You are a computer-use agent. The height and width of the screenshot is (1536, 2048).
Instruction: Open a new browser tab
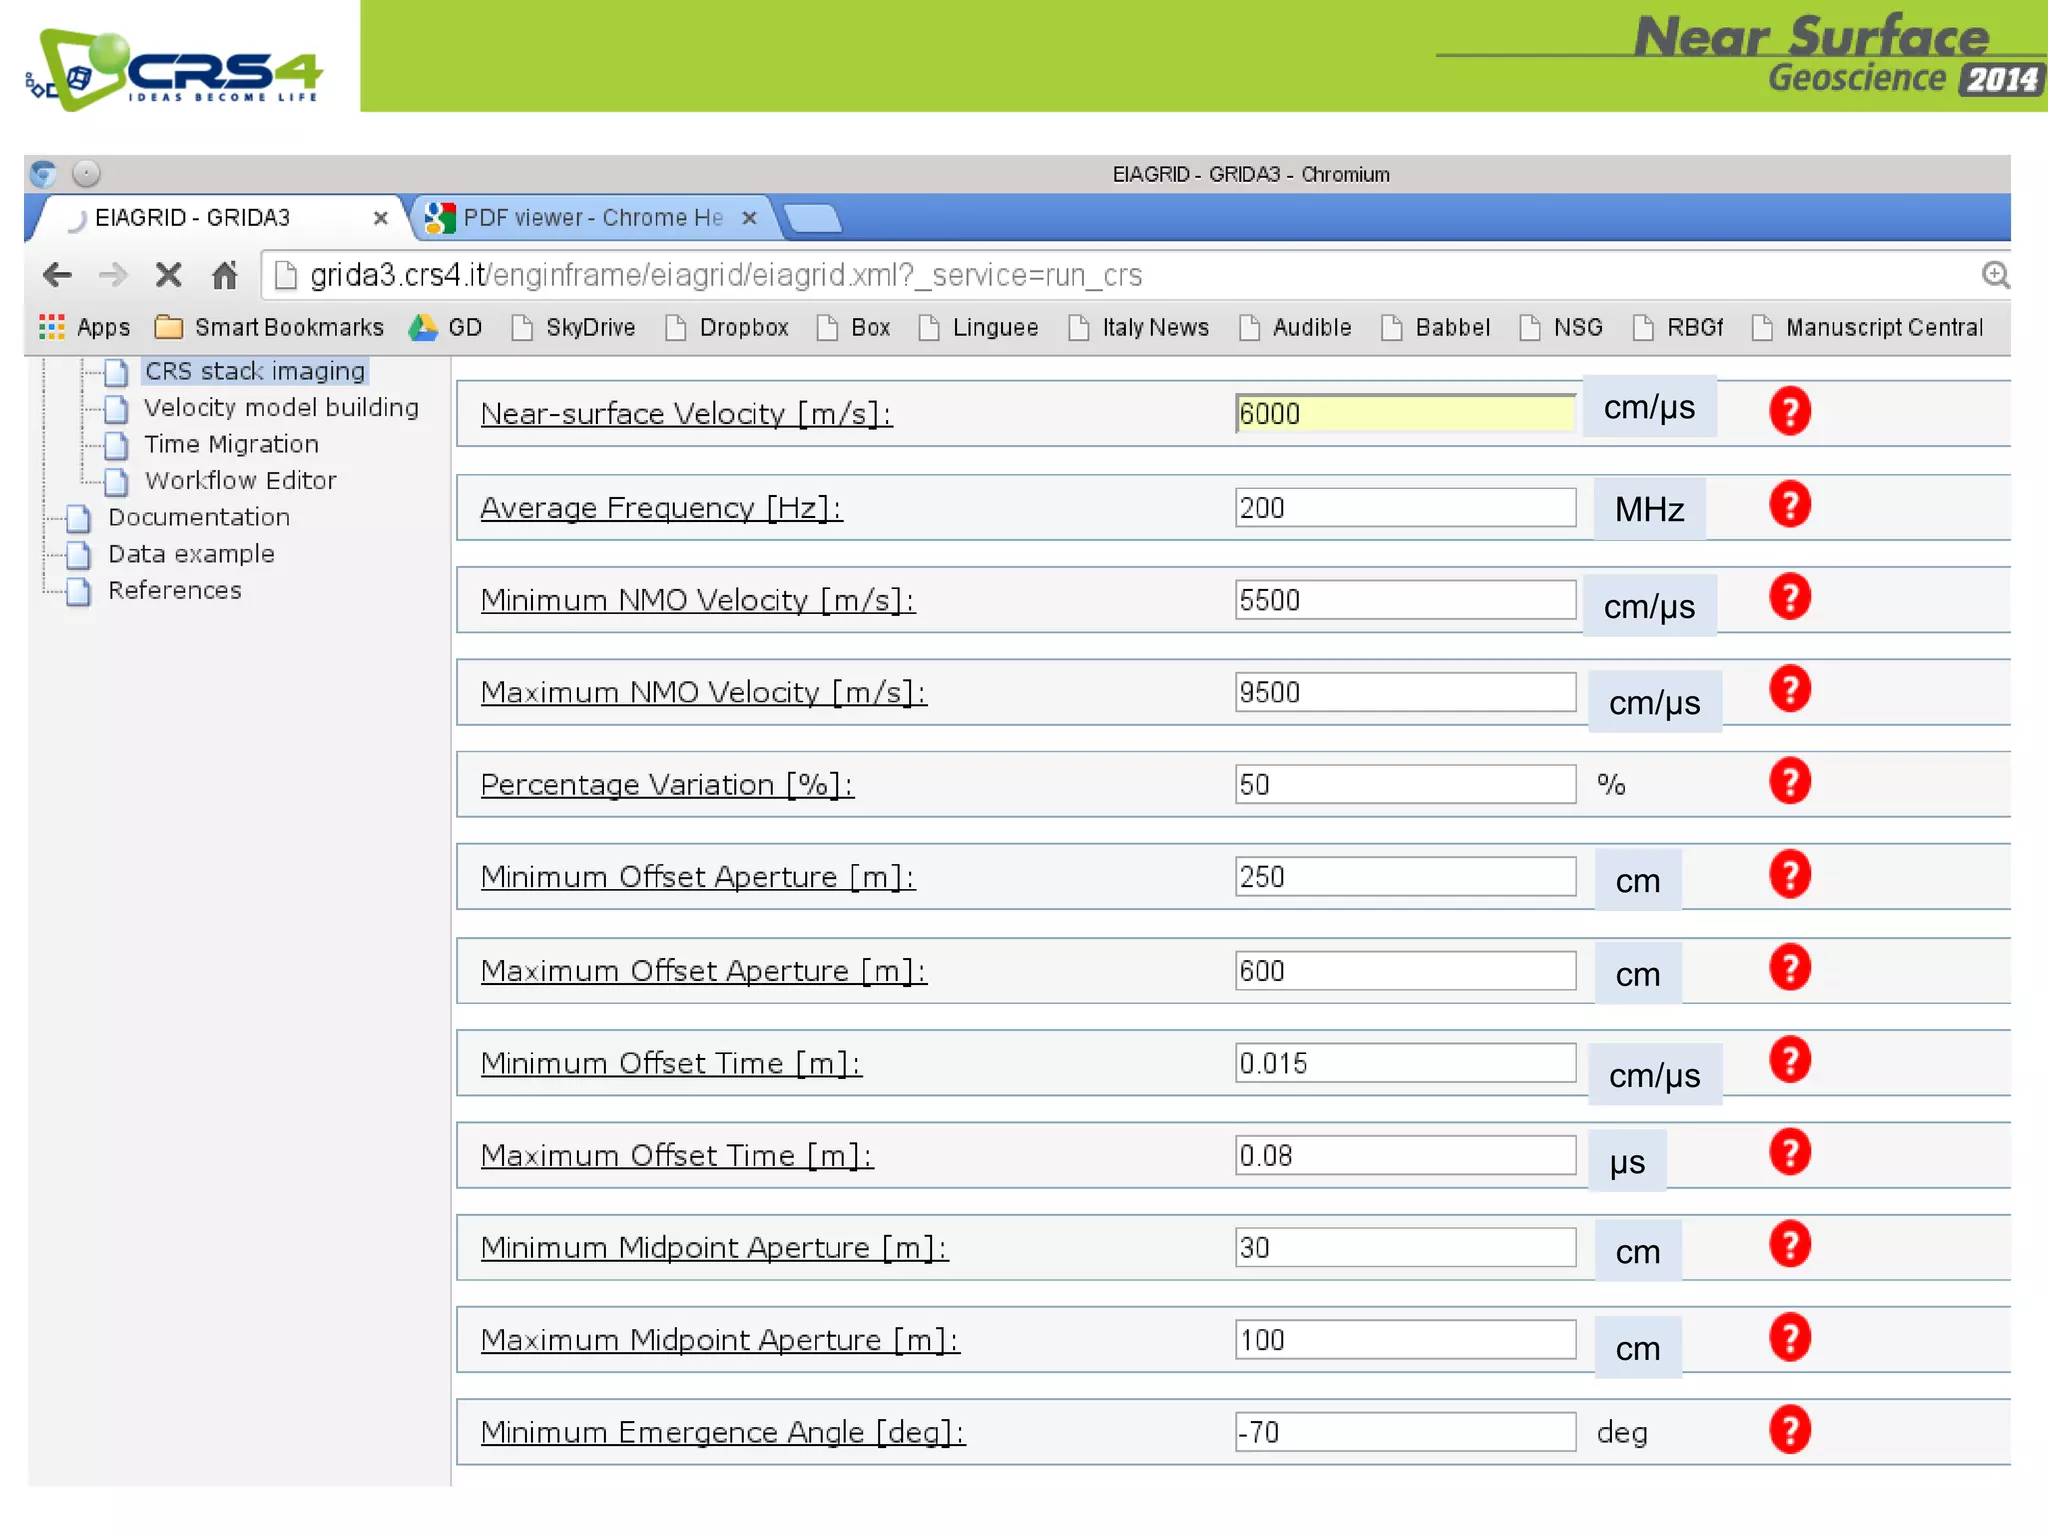[x=813, y=217]
